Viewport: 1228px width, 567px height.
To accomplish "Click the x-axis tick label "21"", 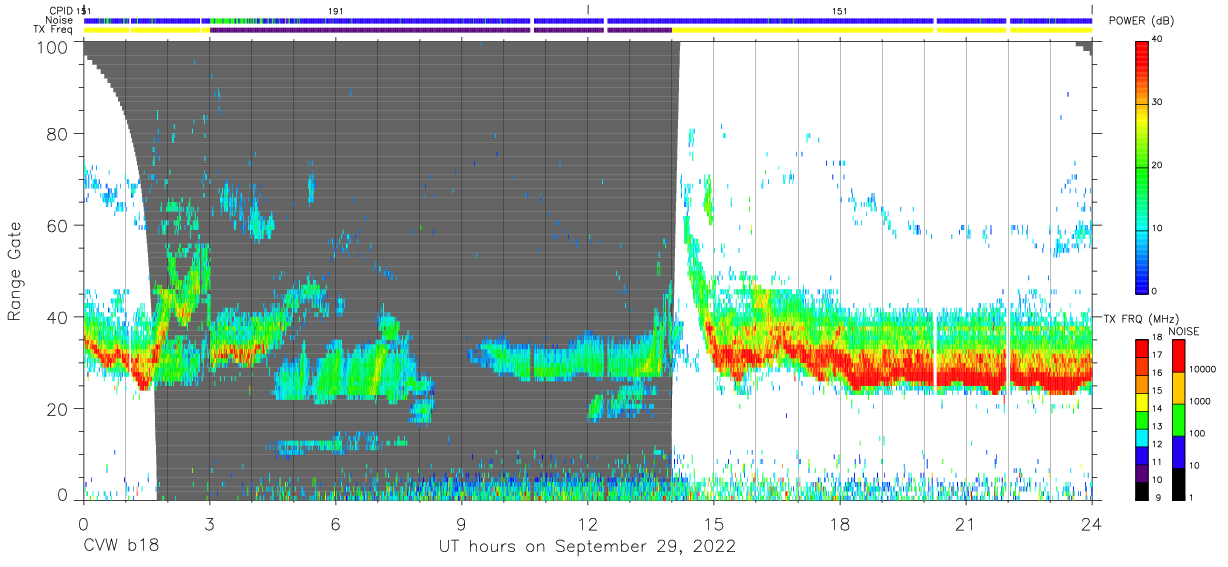I will (965, 523).
